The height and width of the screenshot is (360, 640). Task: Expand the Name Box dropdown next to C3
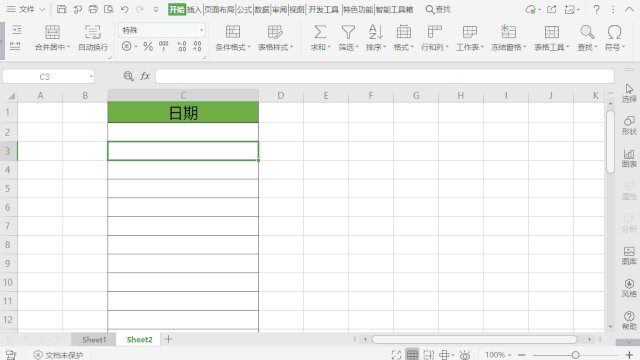[x=91, y=77]
